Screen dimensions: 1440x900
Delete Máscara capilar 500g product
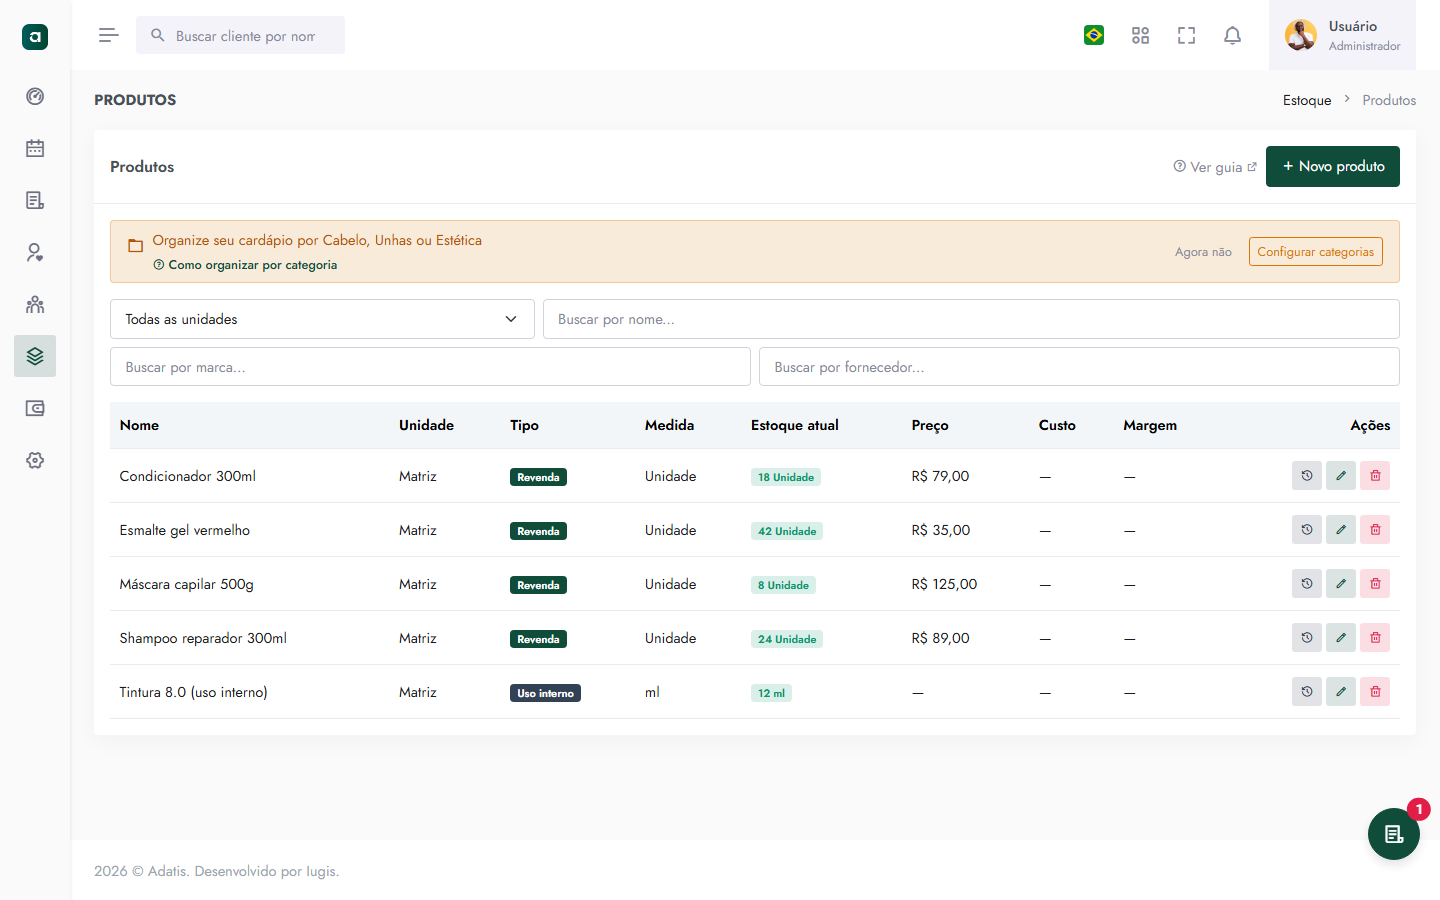1375,584
